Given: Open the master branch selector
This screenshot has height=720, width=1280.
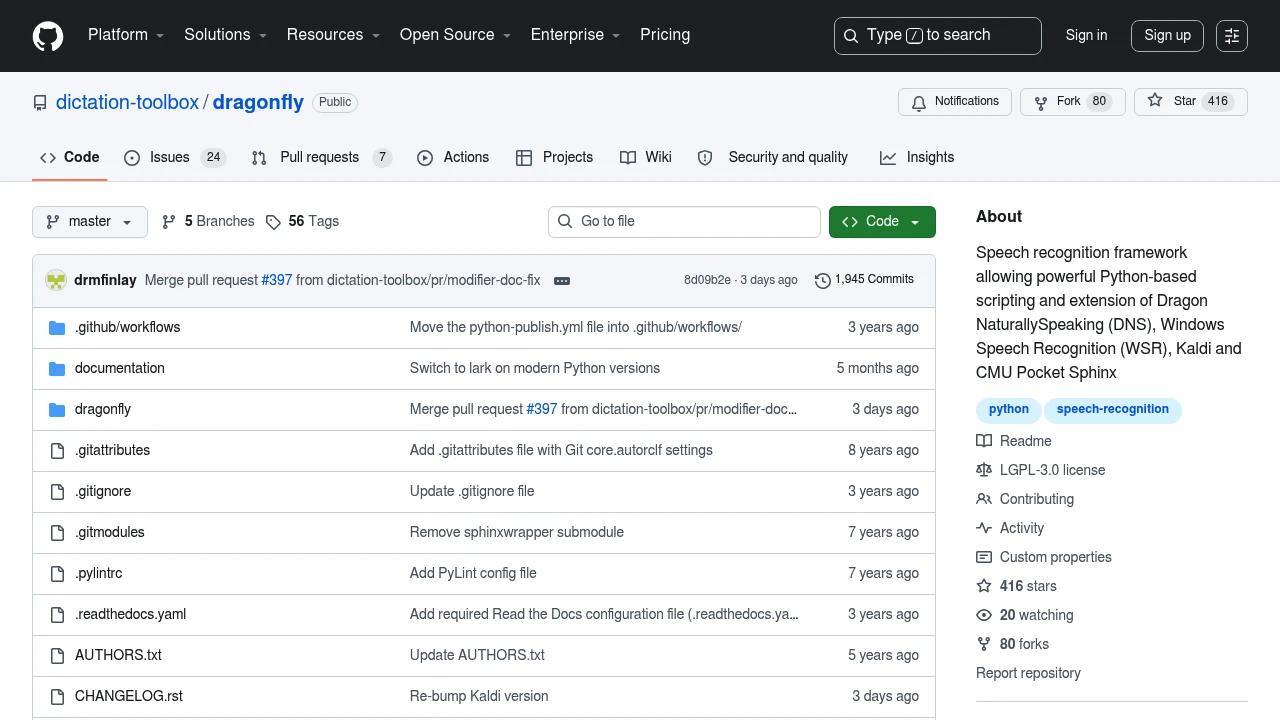Looking at the screenshot, I should click(x=90, y=222).
